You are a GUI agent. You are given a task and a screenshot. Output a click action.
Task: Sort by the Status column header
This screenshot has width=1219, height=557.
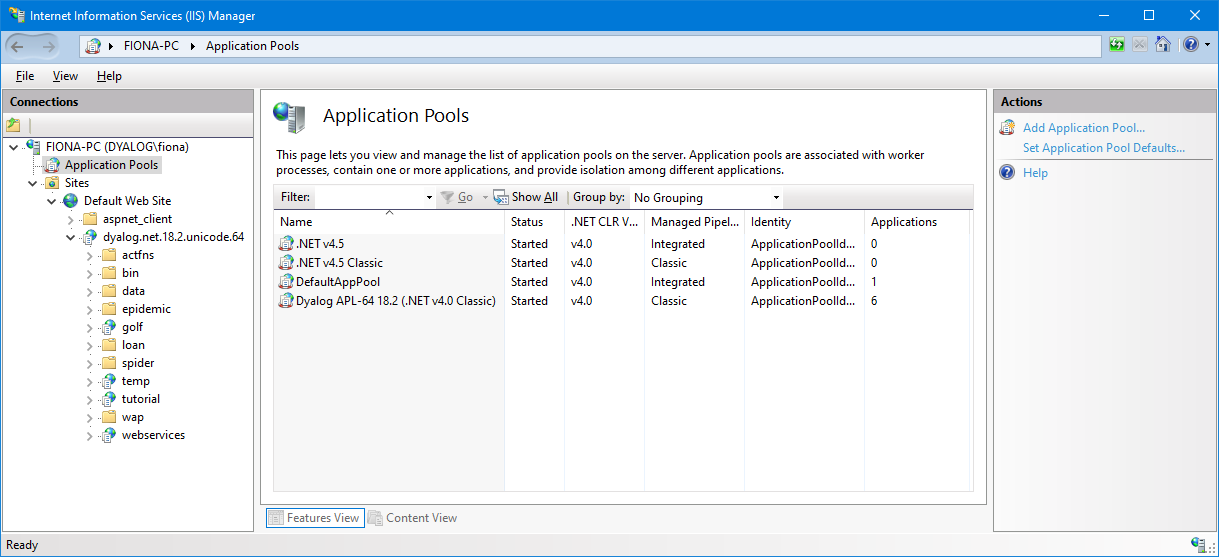click(x=534, y=222)
